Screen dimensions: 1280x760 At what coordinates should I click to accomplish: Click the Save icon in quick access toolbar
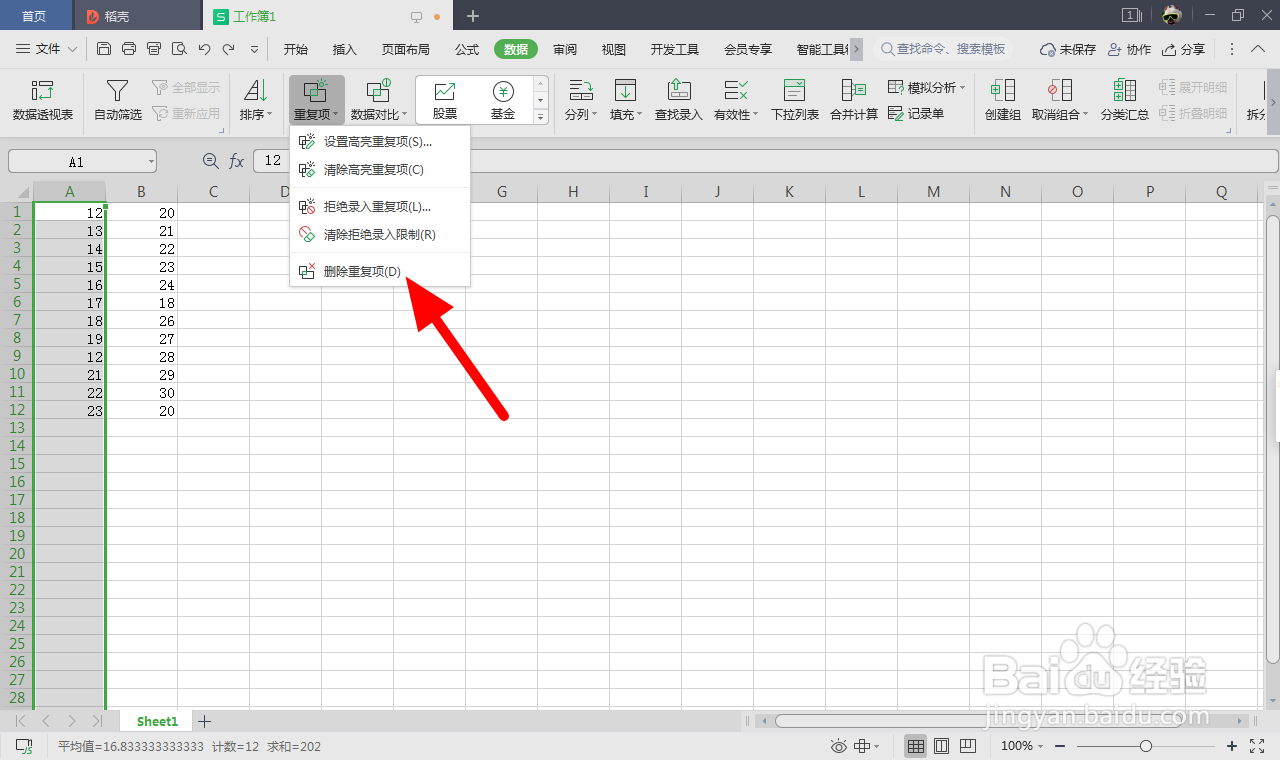[x=104, y=49]
